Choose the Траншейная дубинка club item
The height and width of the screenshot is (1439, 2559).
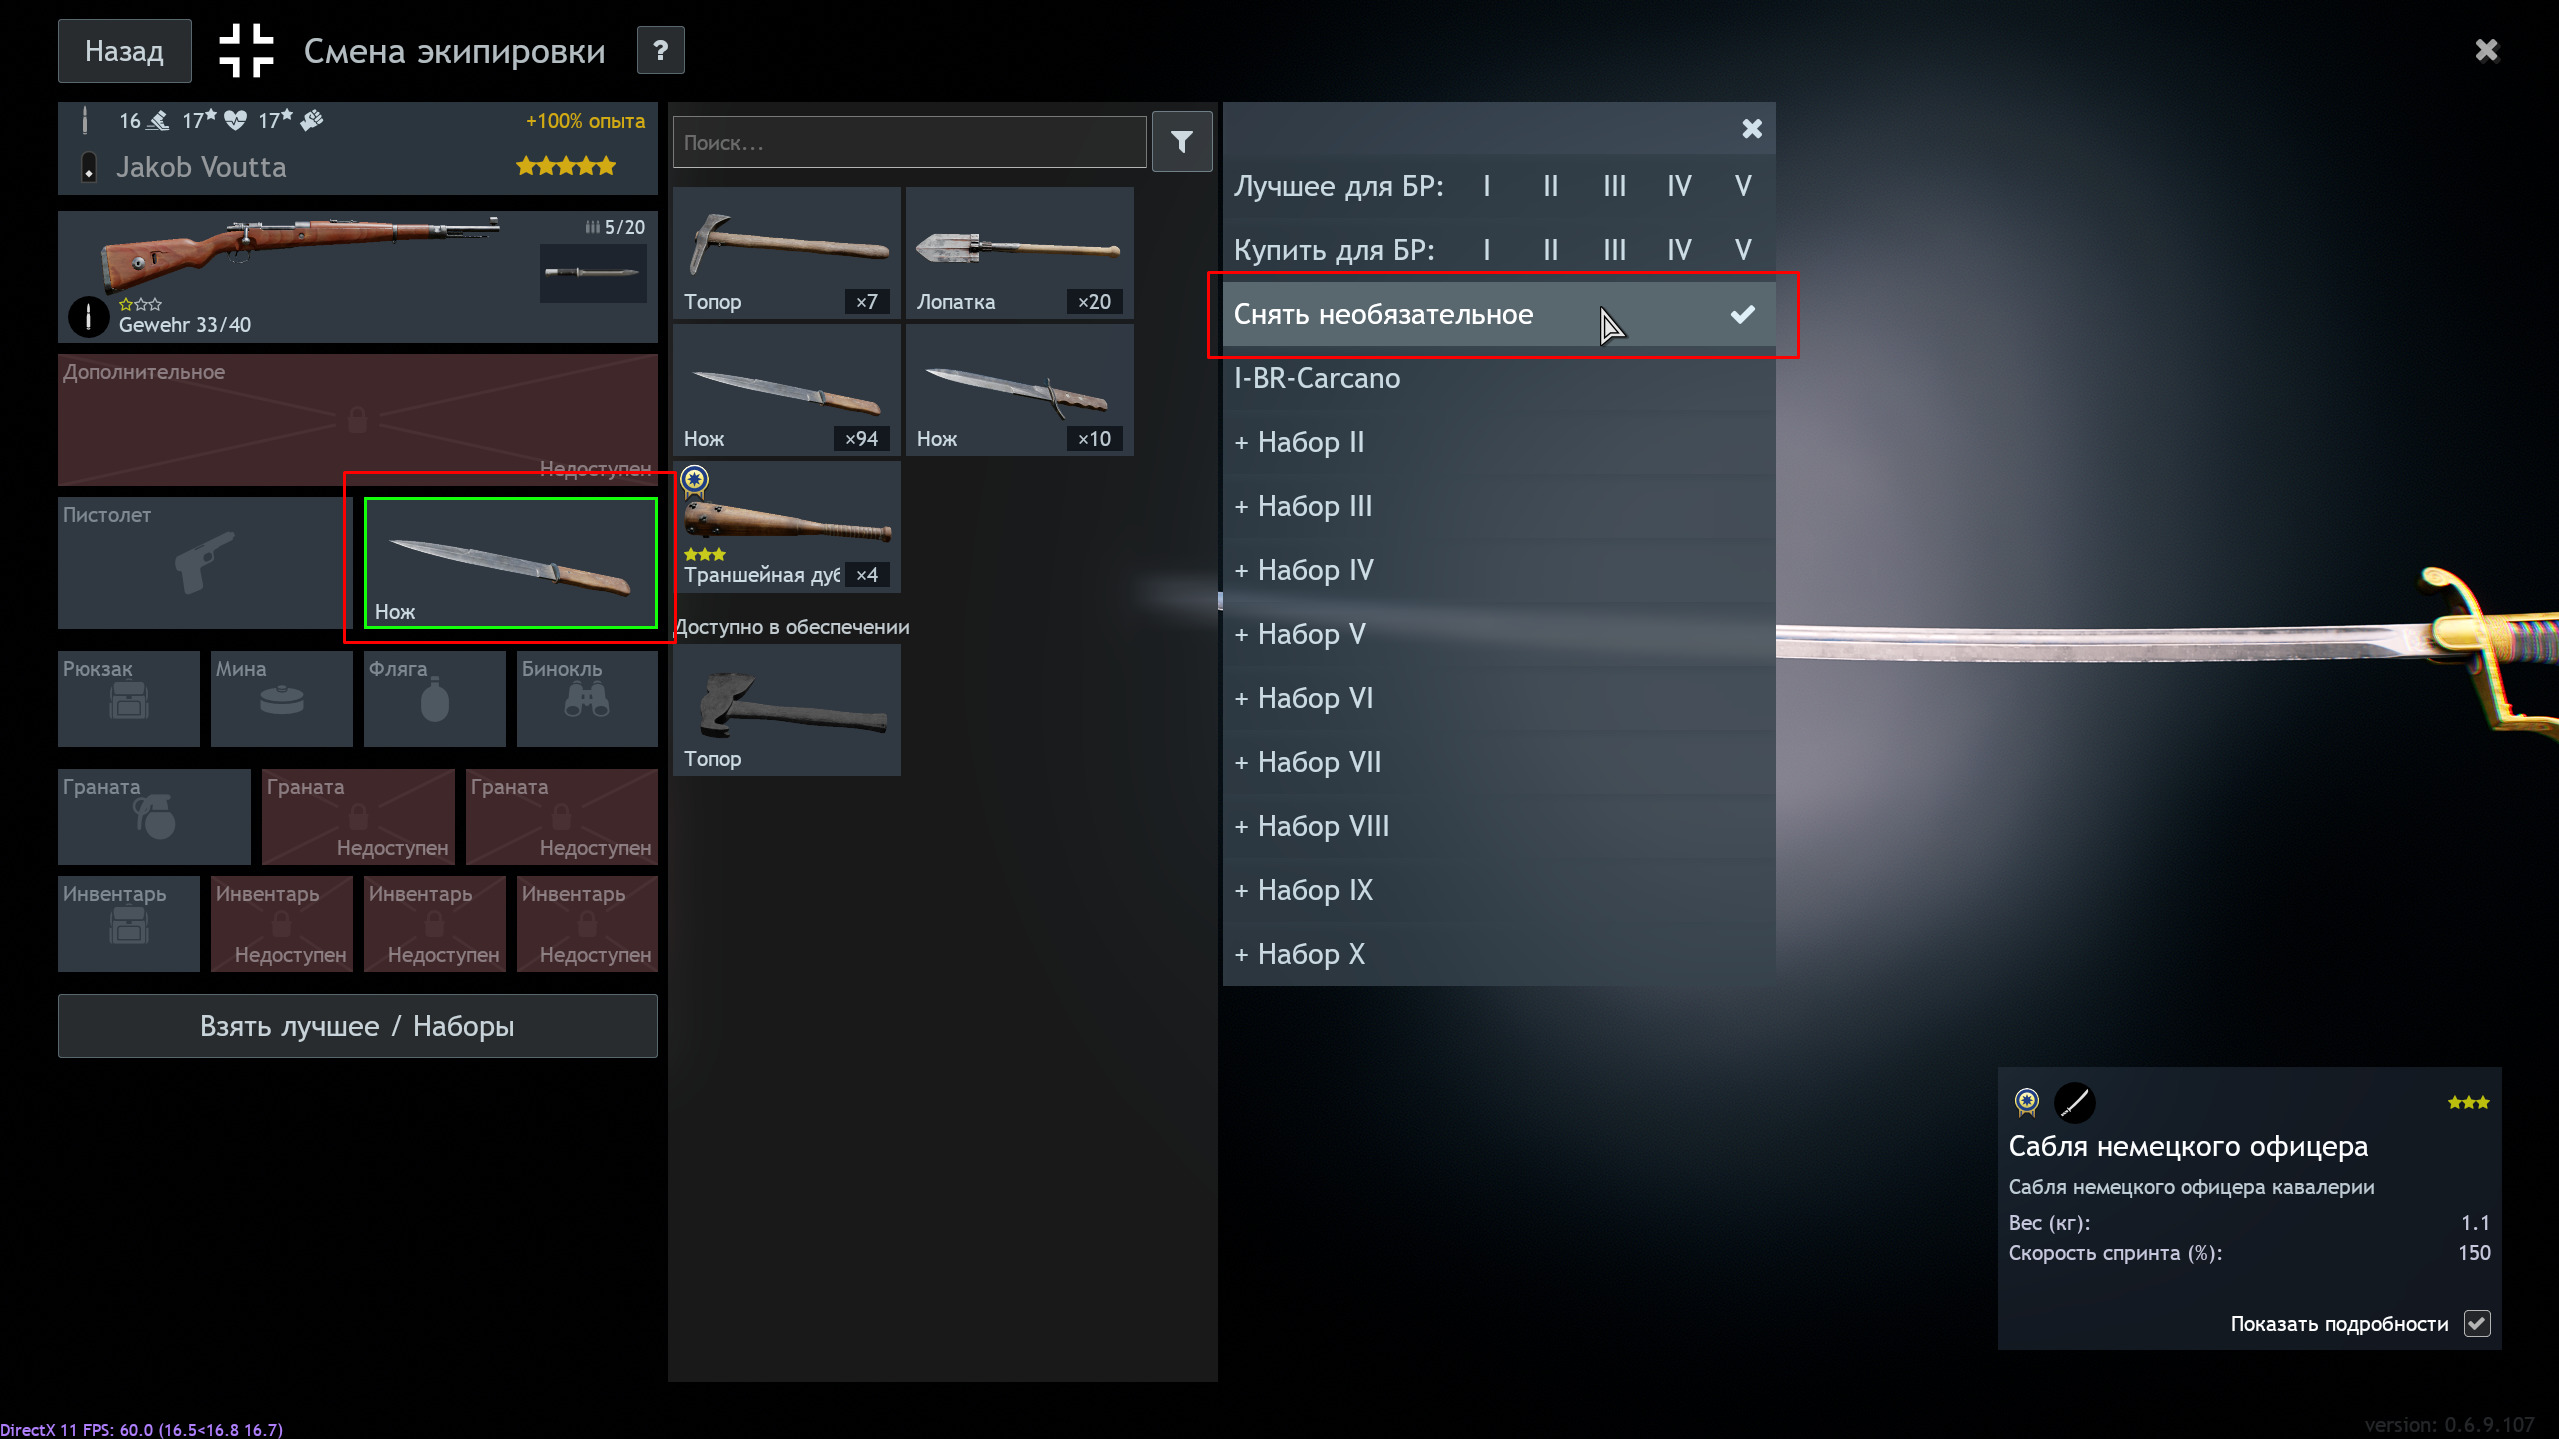786,527
